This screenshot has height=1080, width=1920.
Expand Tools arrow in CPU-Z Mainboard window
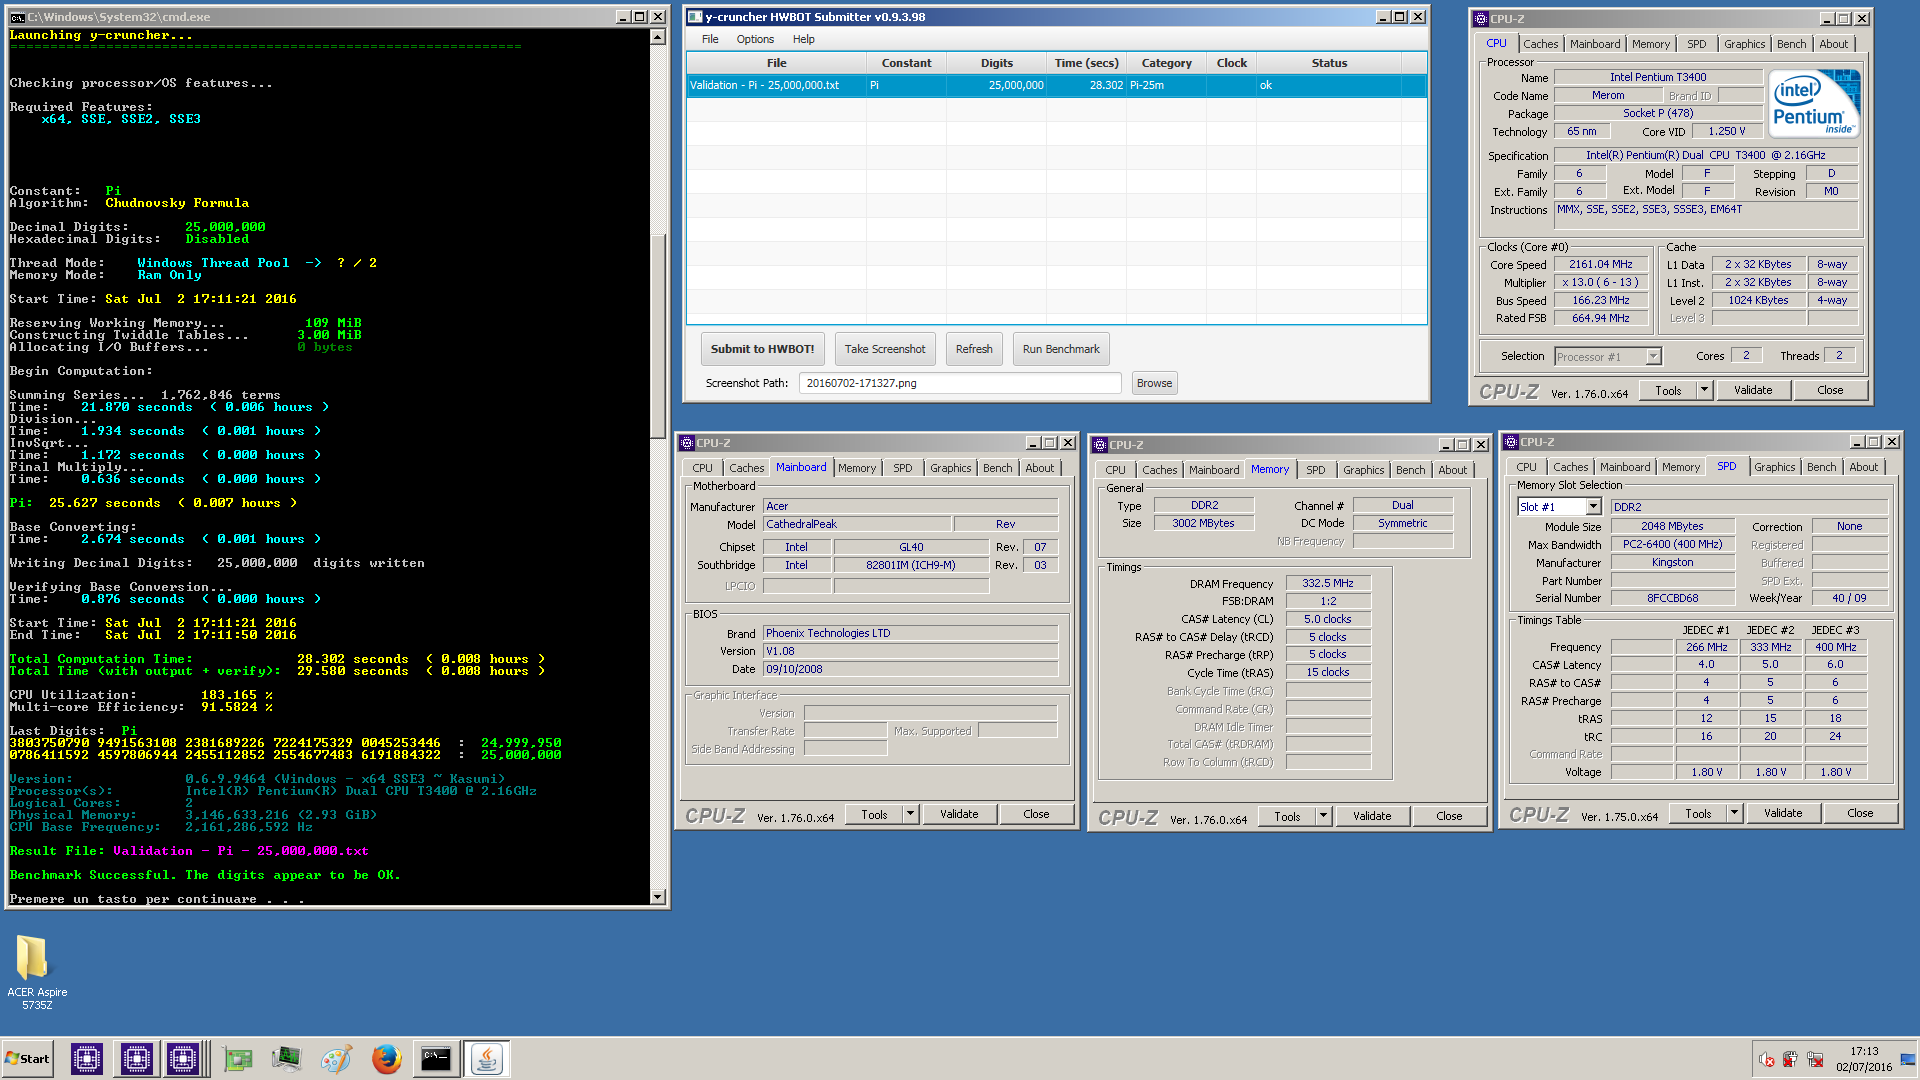(911, 814)
